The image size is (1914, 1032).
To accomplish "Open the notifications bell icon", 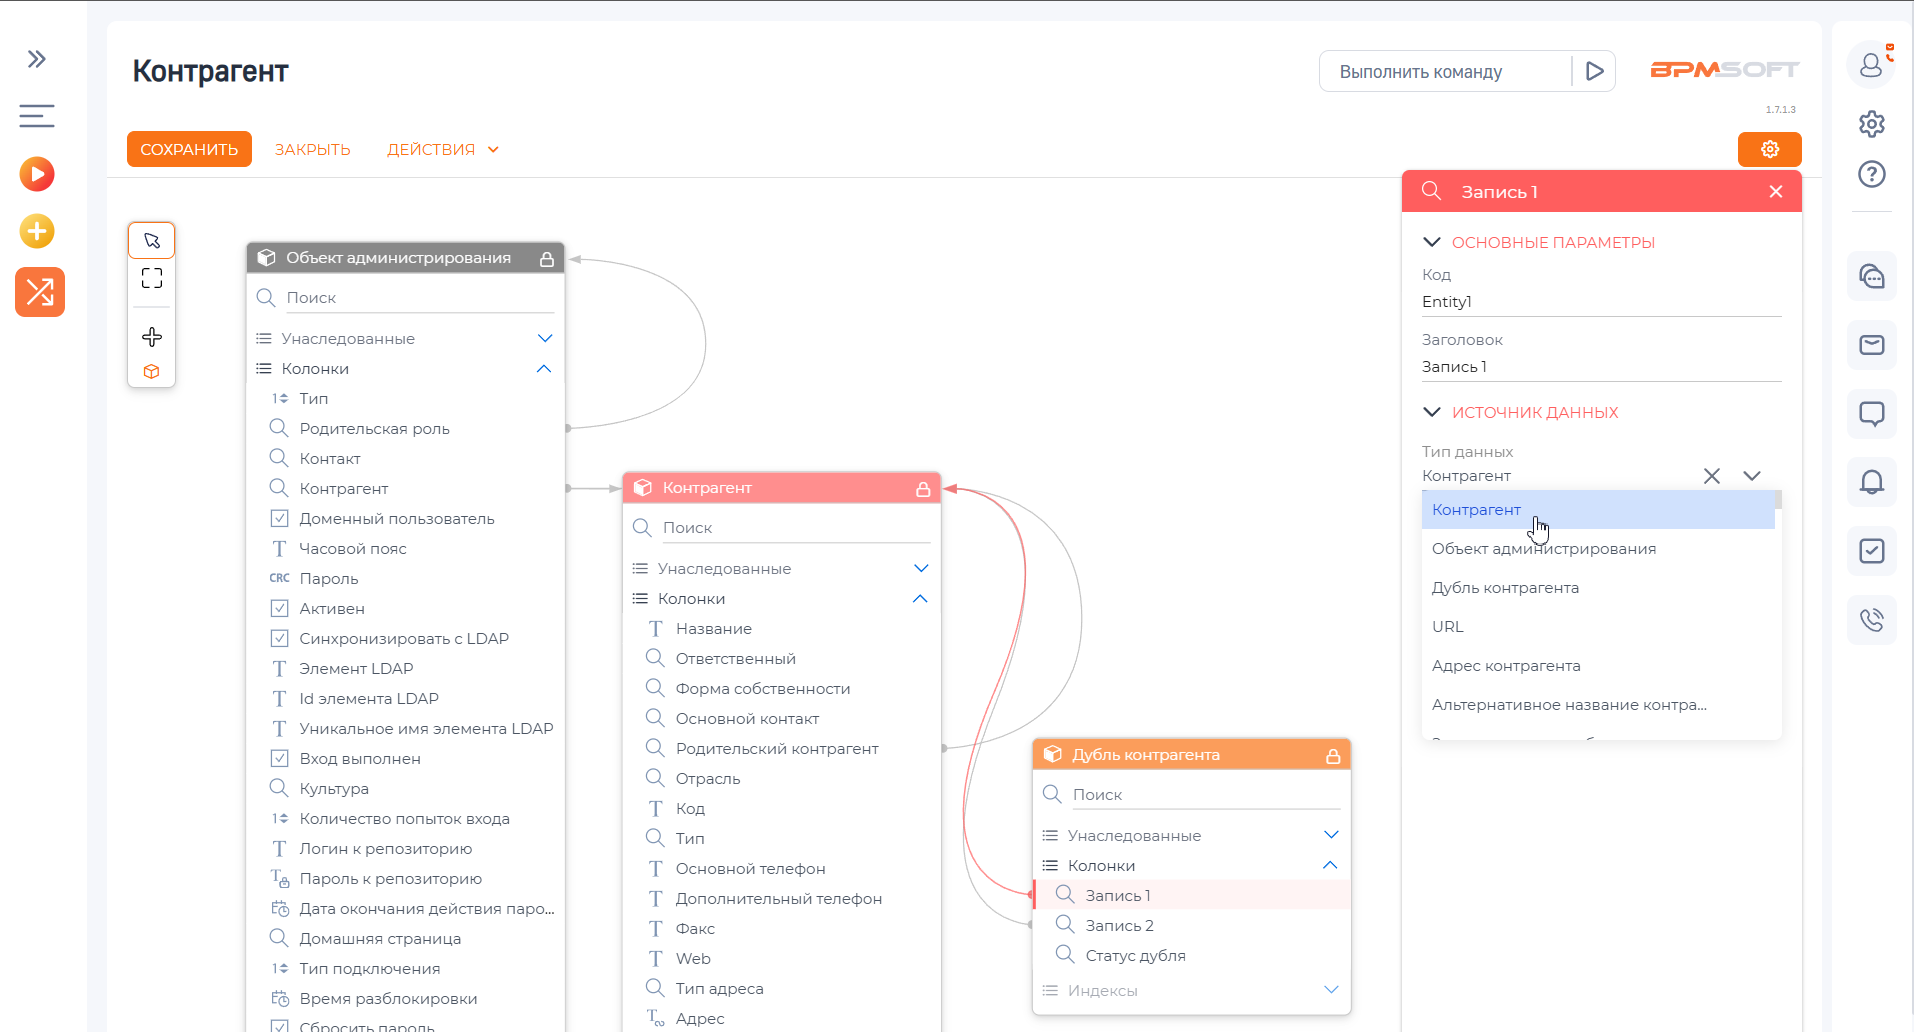I will [x=1871, y=482].
